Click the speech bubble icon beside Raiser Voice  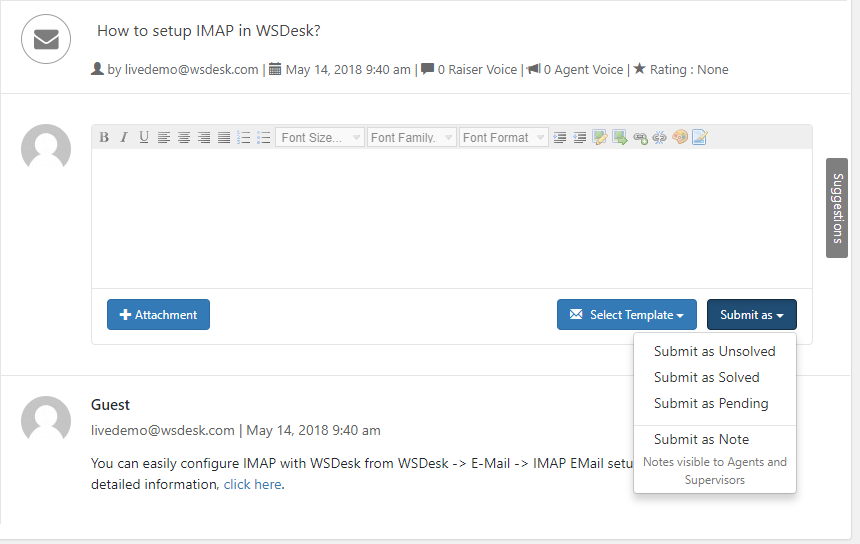click(x=427, y=69)
